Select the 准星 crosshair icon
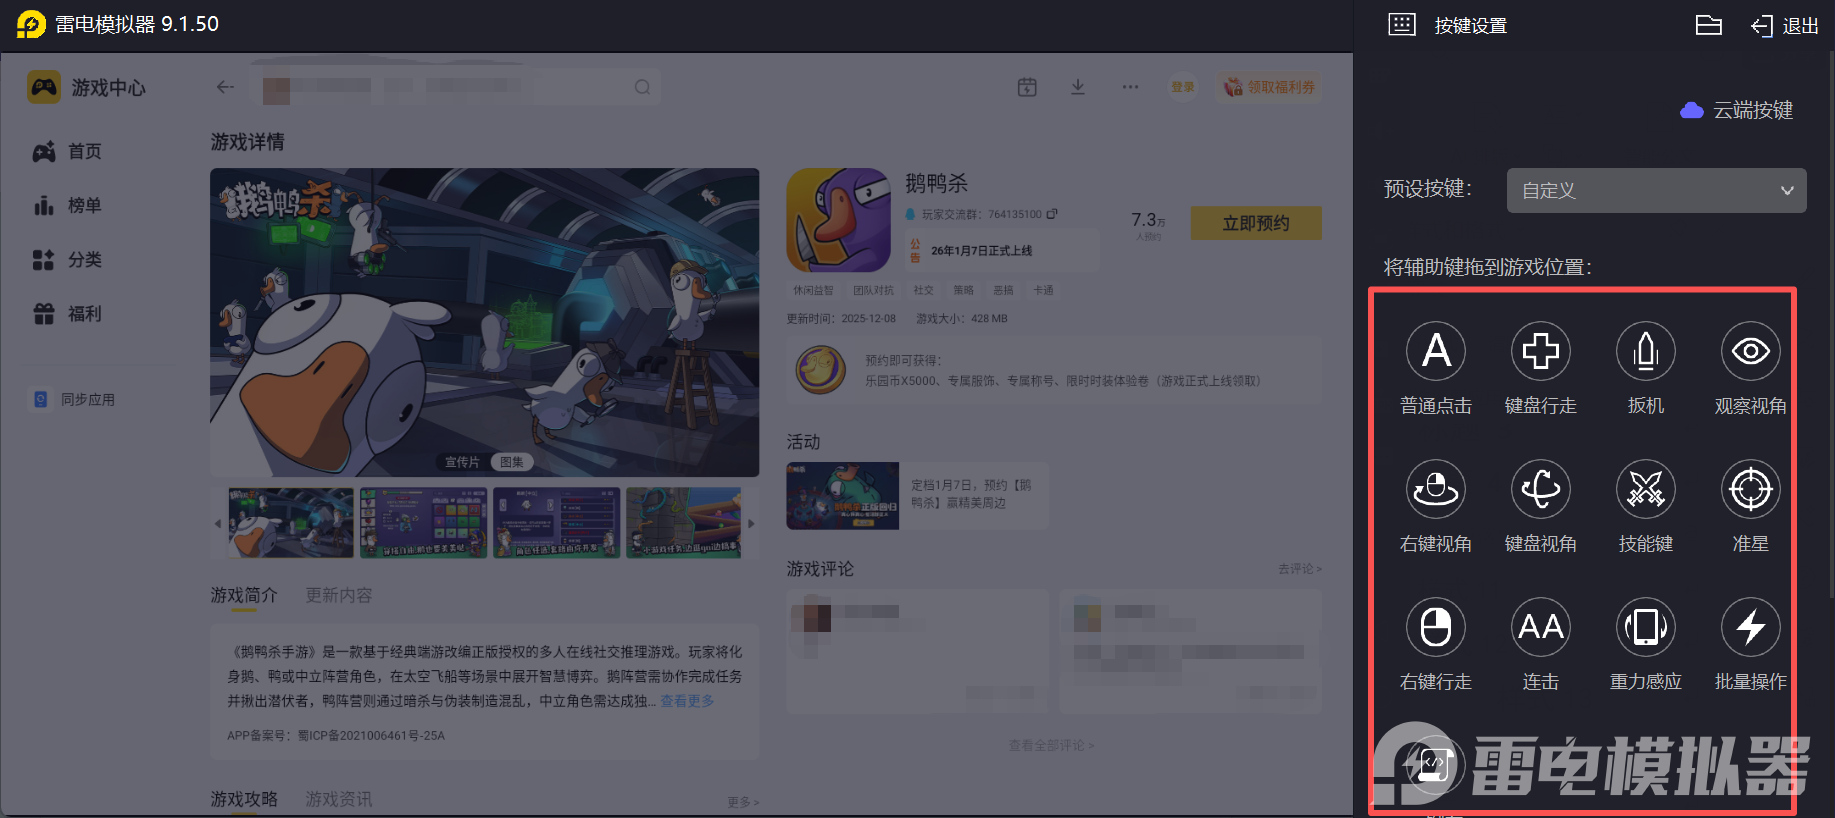This screenshot has height=818, width=1835. 1751,489
